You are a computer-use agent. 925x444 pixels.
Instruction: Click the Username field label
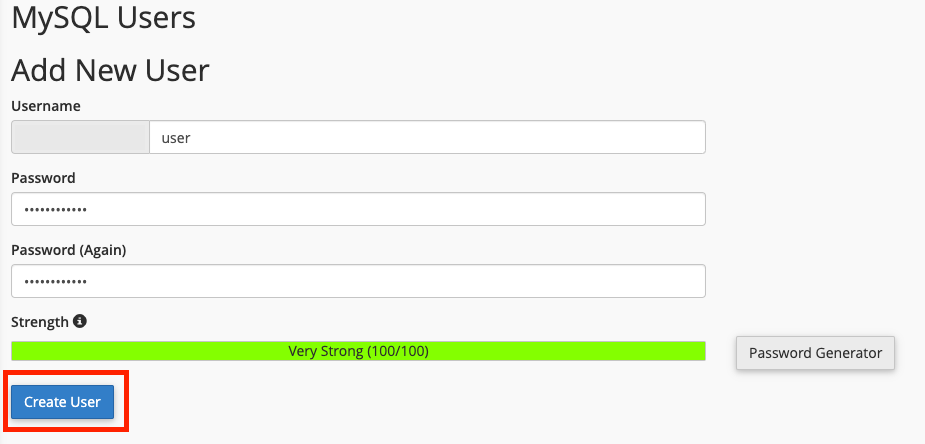[x=46, y=106]
